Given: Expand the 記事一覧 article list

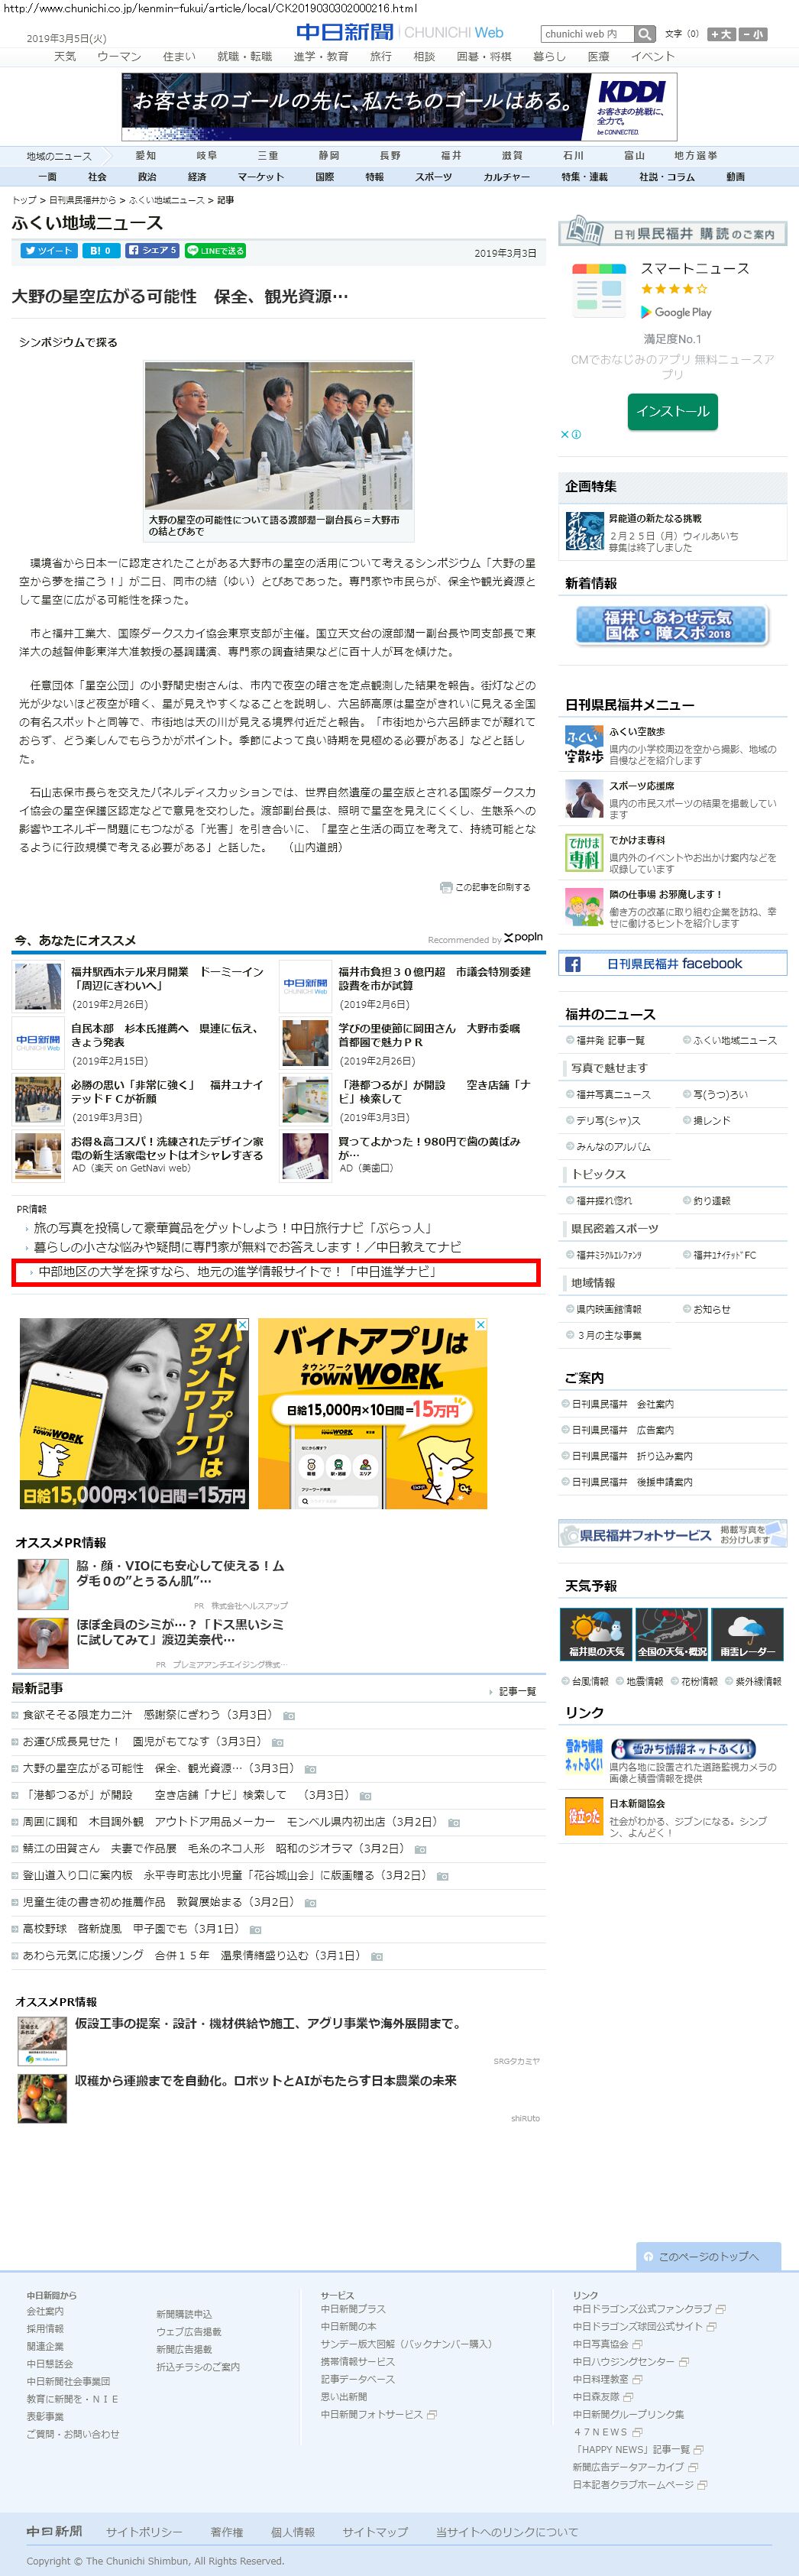Looking at the screenshot, I should (x=516, y=1691).
